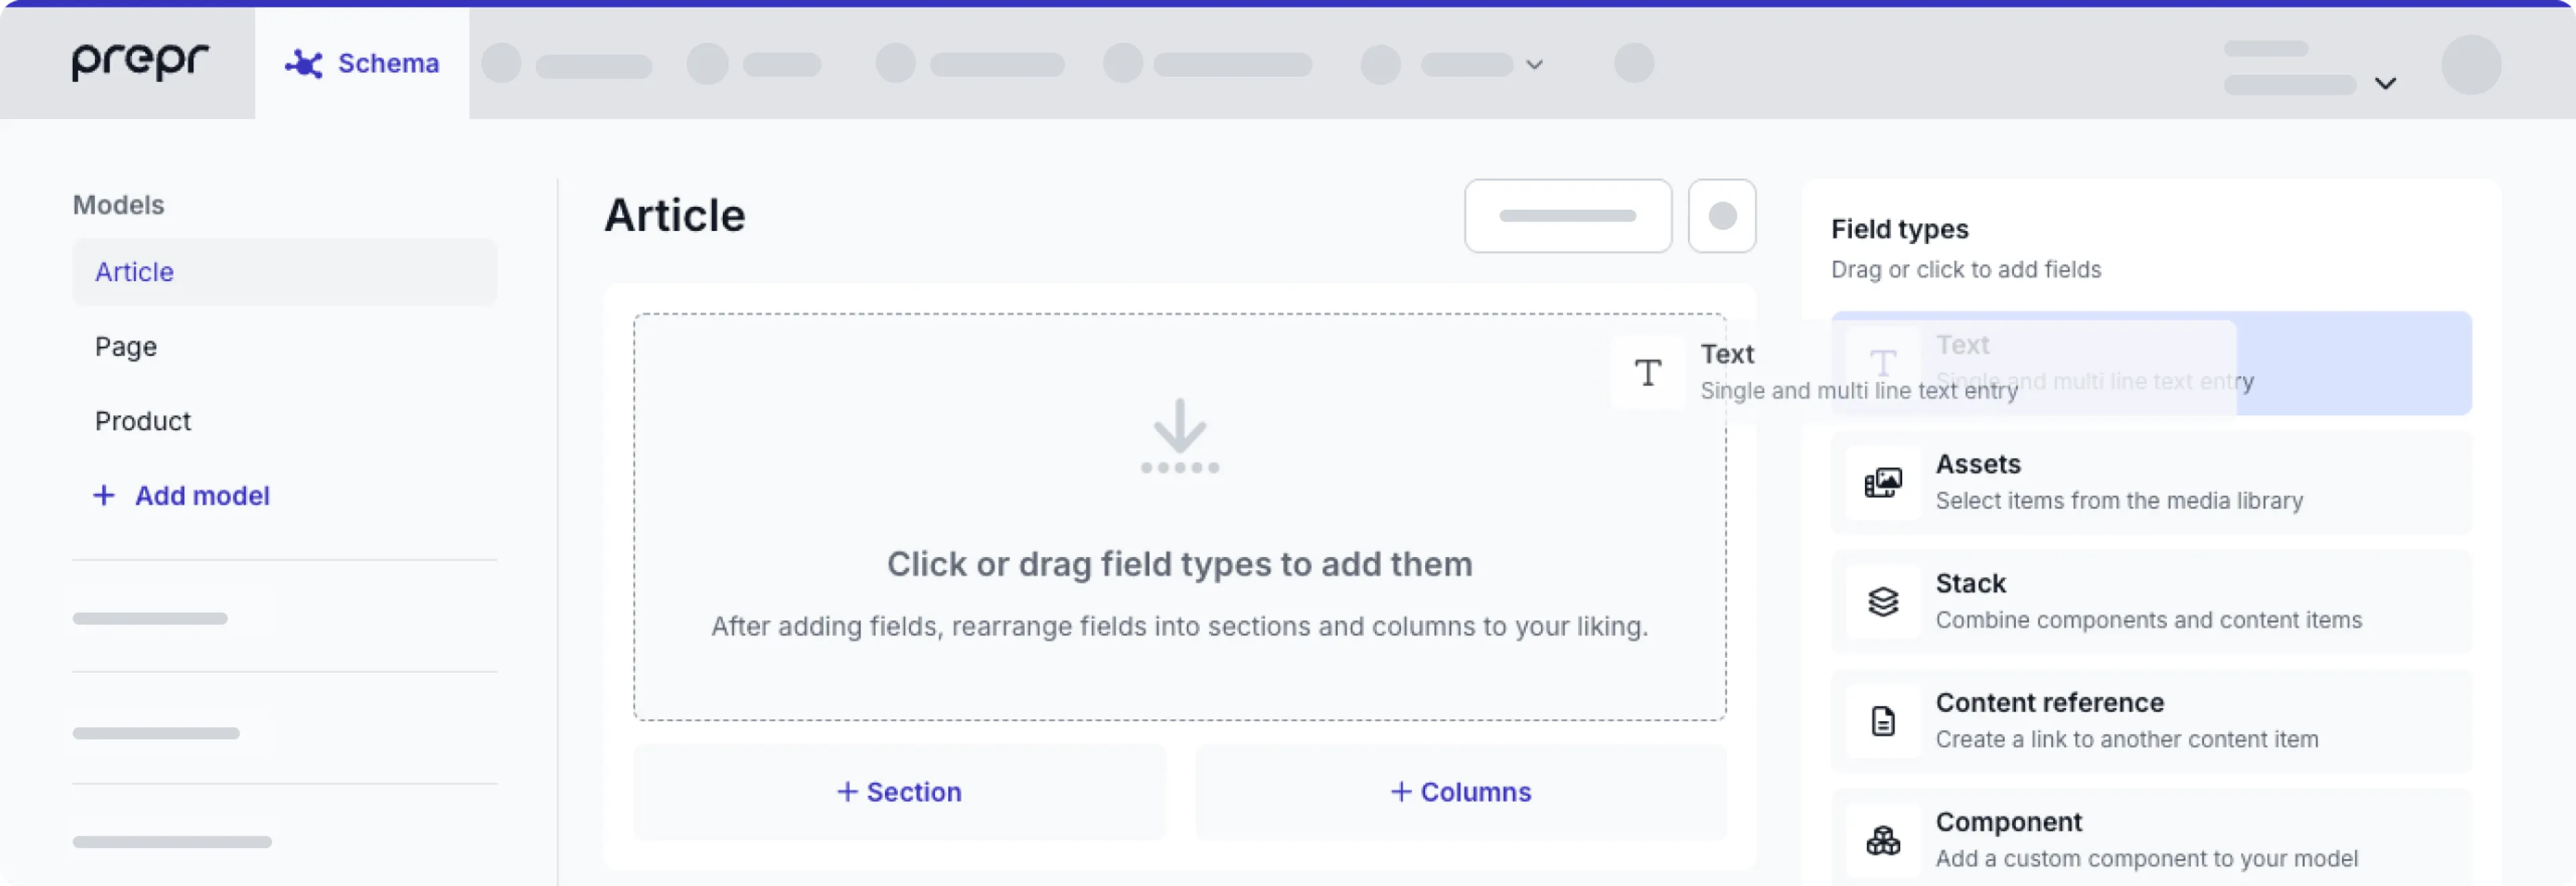Add the Content reference field type

[x=2151, y=721]
